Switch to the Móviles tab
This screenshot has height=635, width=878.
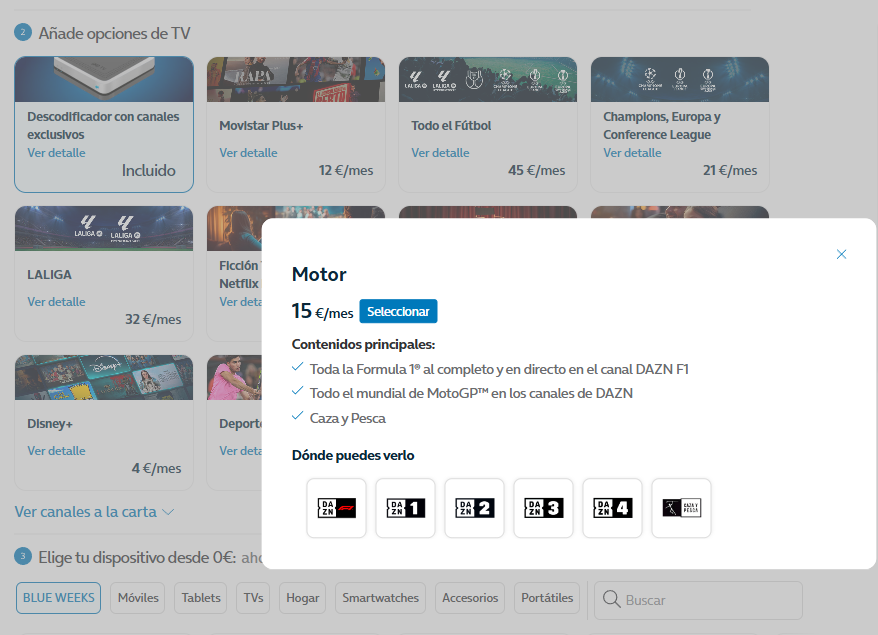tap(138, 598)
